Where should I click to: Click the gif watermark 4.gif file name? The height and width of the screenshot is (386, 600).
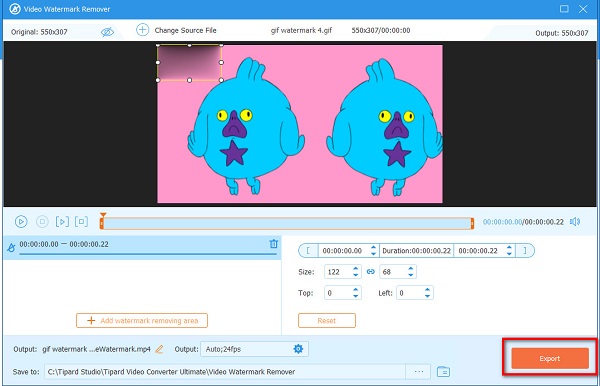point(301,30)
